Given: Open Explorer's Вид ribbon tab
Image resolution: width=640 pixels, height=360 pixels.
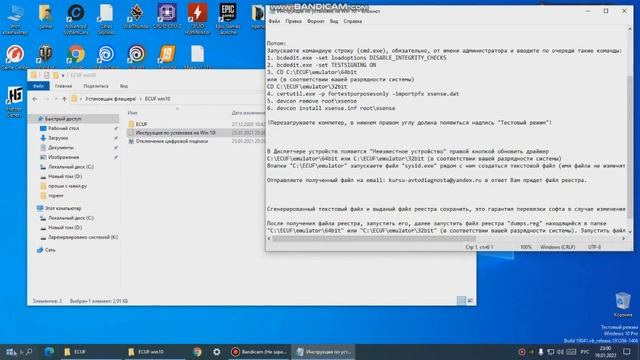Looking at the screenshot, I should (x=124, y=86).
